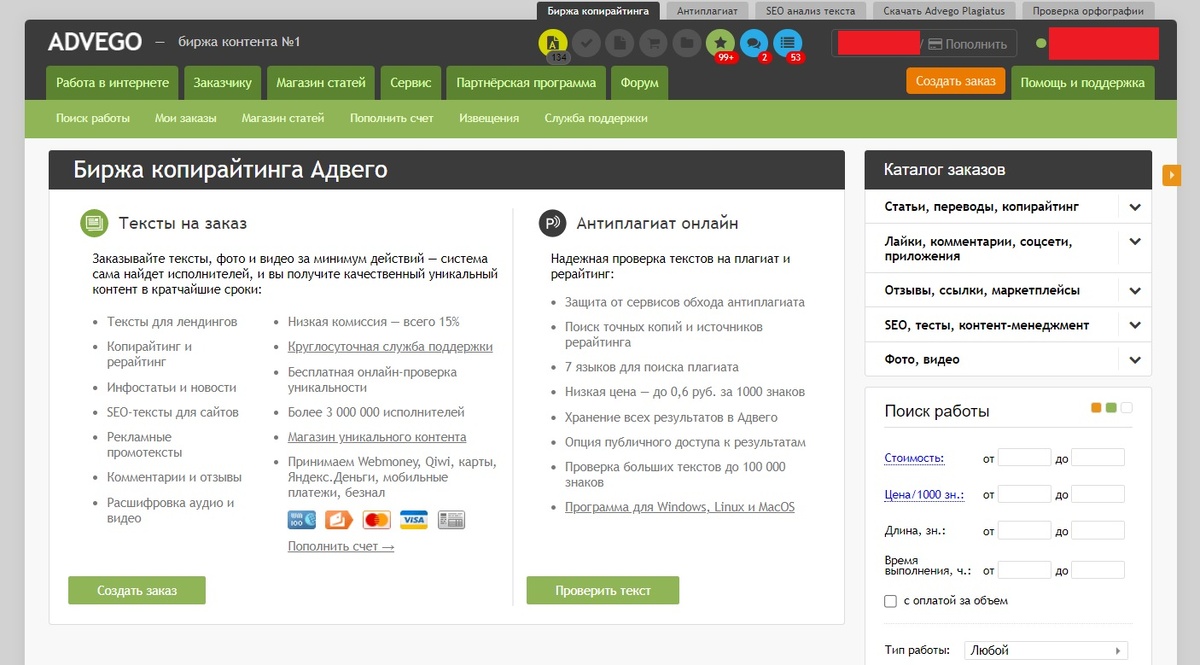Image resolution: width=1200 pixels, height=665 pixels.
Task: Click the Тексты на заказ green icon
Action: 93,223
